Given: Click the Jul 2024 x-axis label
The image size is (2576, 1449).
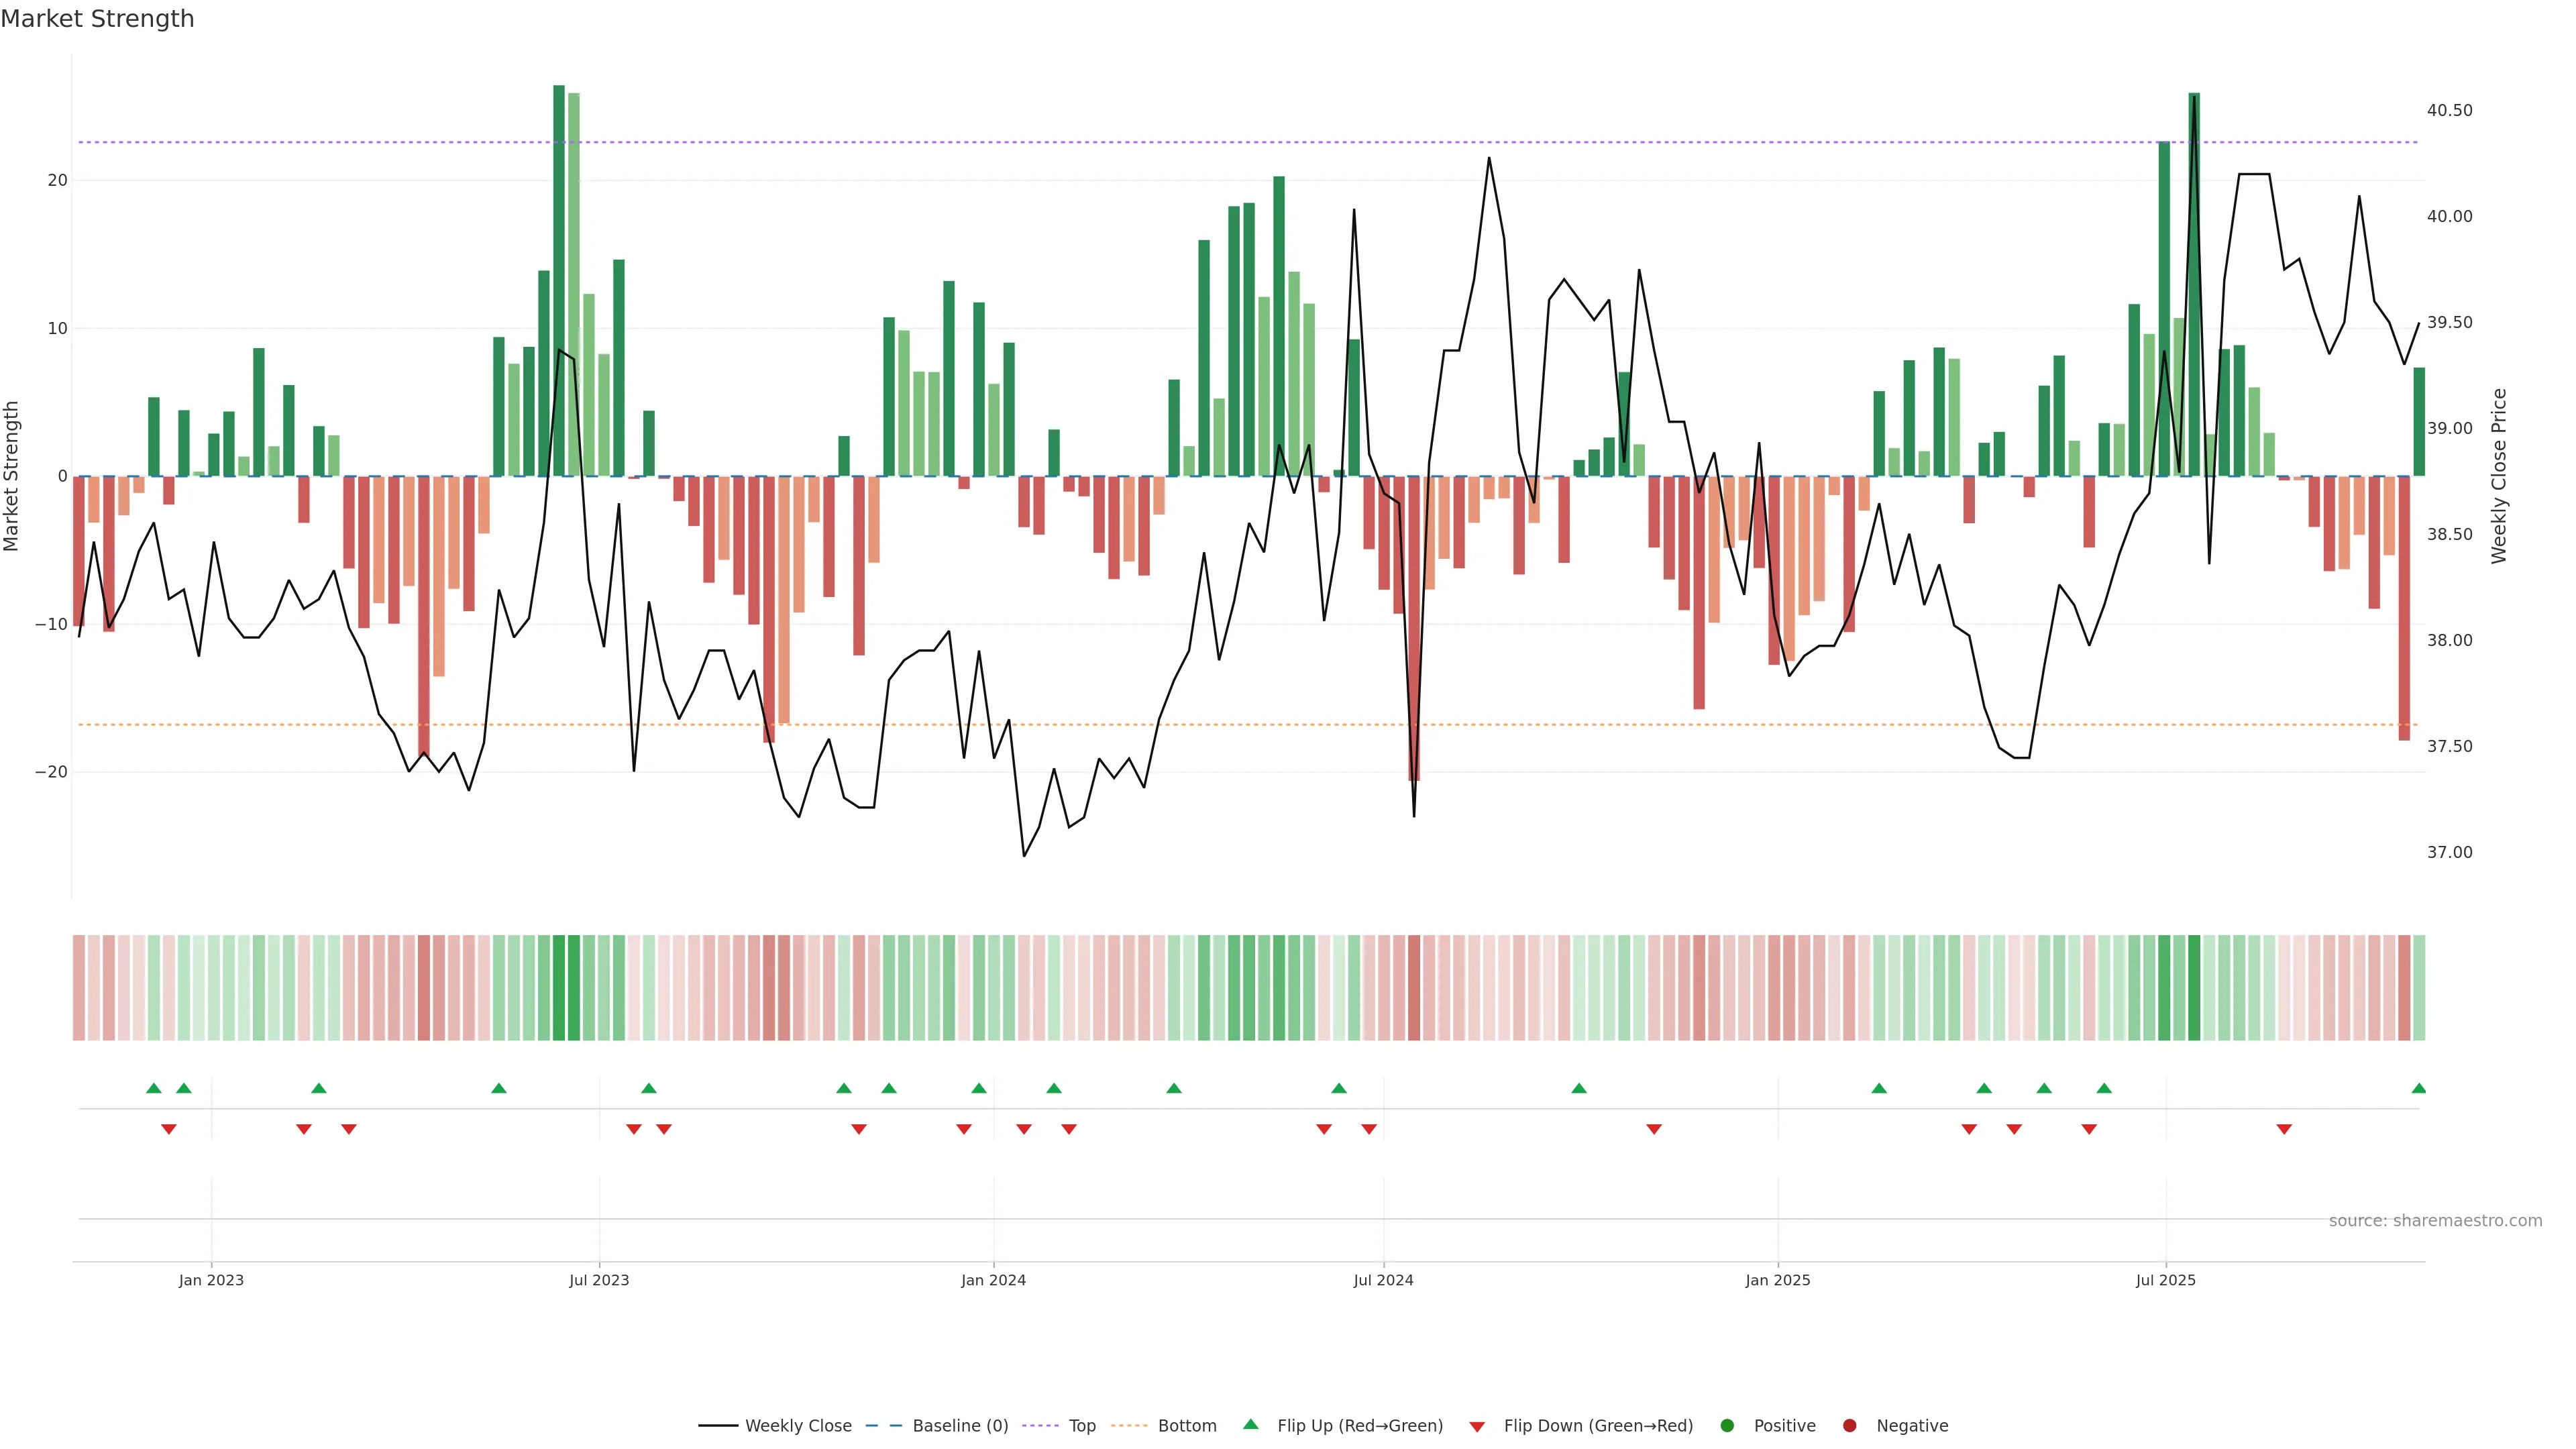Looking at the screenshot, I should click(1383, 1280).
